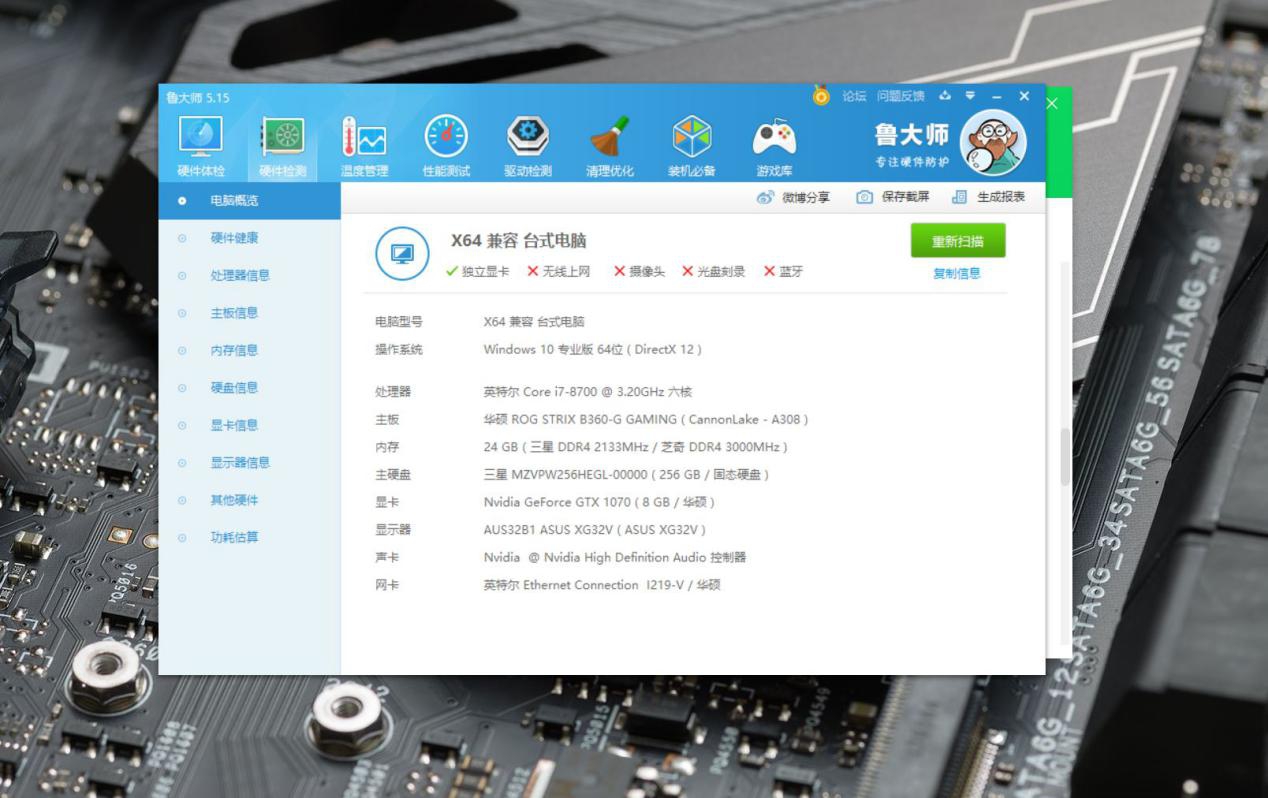This screenshot has width=1268, height=798.
Task: Click the green panel's close X behind window
Action: click(1052, 103)
